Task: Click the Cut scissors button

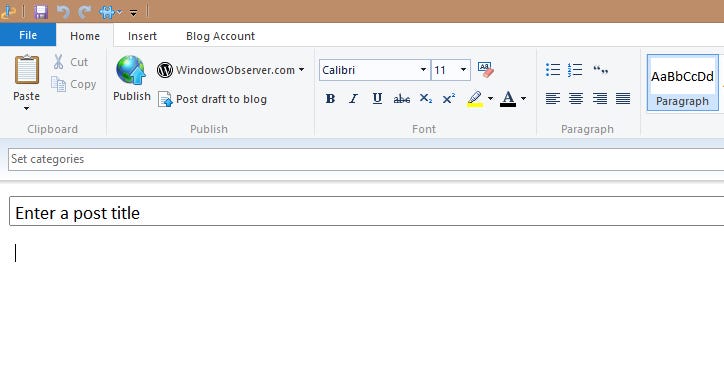Action: pos(71,62)
